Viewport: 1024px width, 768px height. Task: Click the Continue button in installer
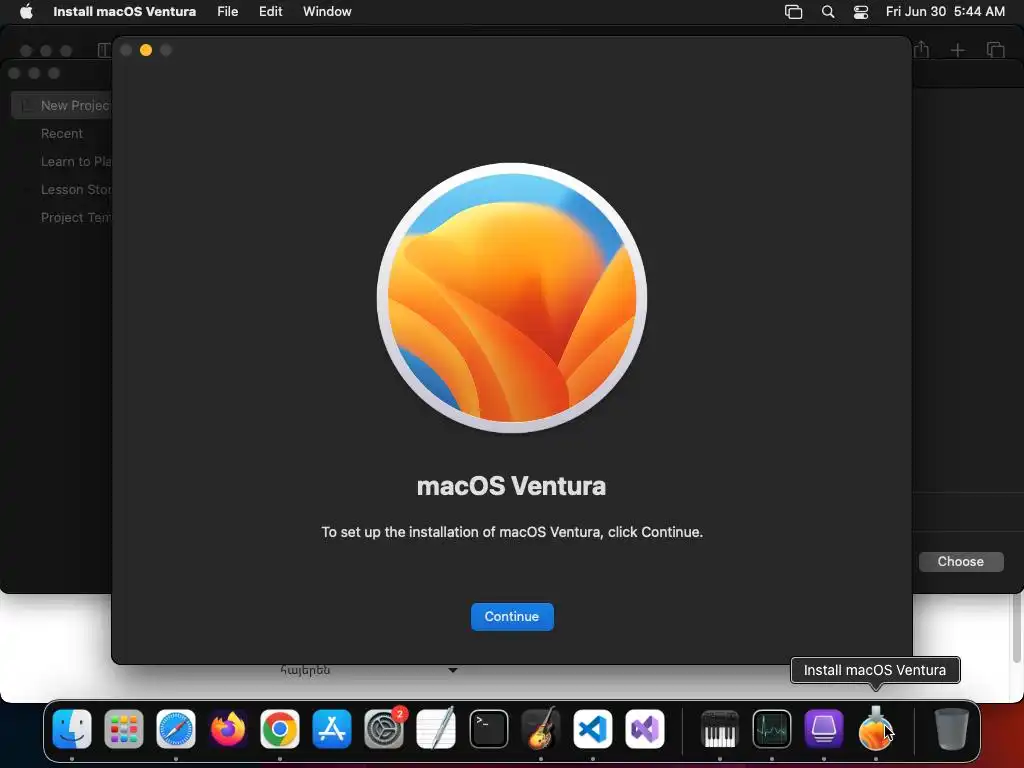512,616
